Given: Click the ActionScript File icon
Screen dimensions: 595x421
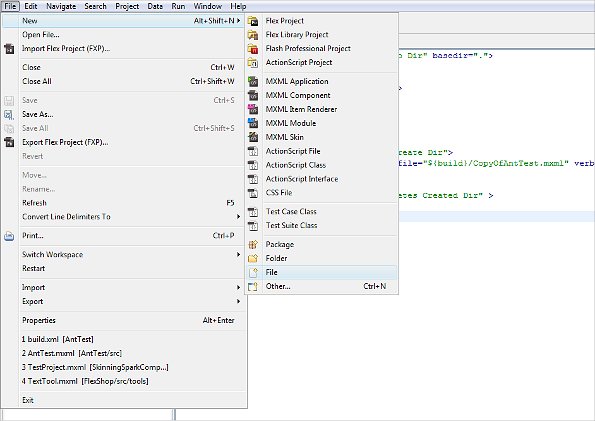Looking at the screenshot, I should coord(253,151).
